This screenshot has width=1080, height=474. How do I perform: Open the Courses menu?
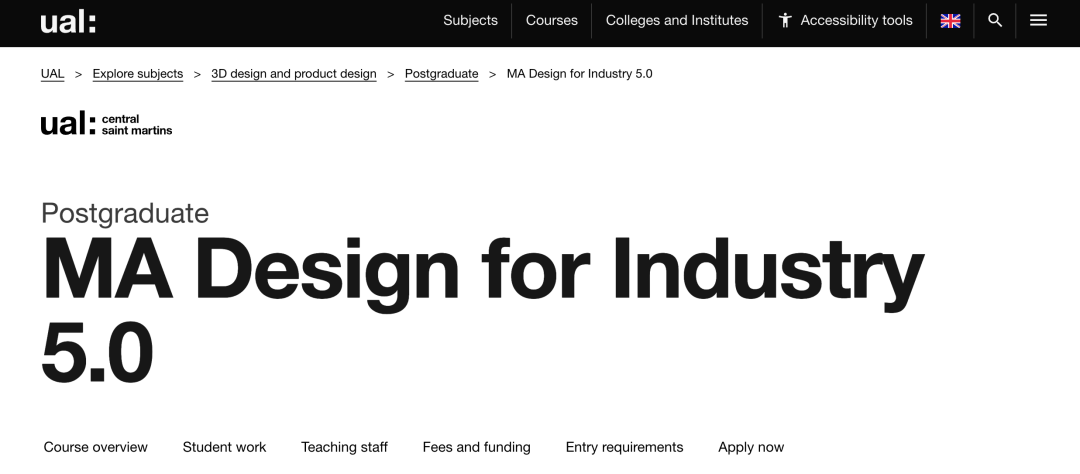pyautogui.click(x=552, y=21)
